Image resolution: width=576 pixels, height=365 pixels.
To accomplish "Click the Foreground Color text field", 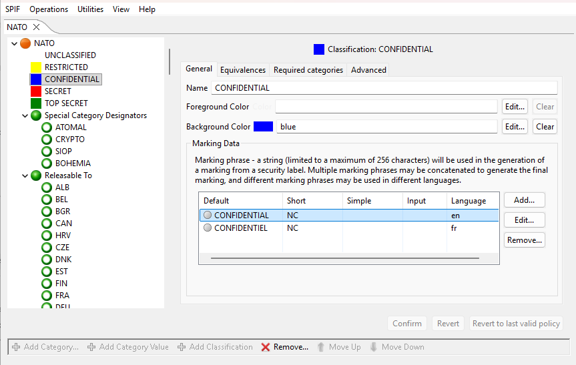I will click(386, 106).
